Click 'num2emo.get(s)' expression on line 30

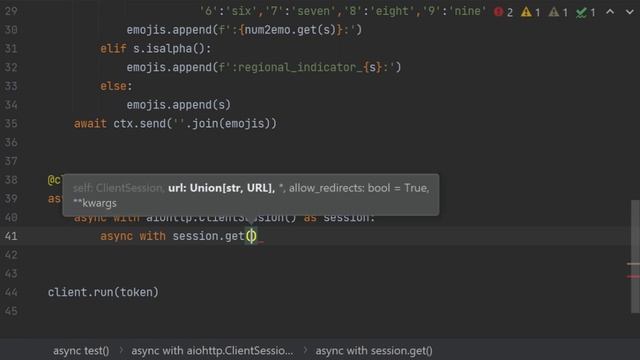pyautogui.click(x=290, y=30)
